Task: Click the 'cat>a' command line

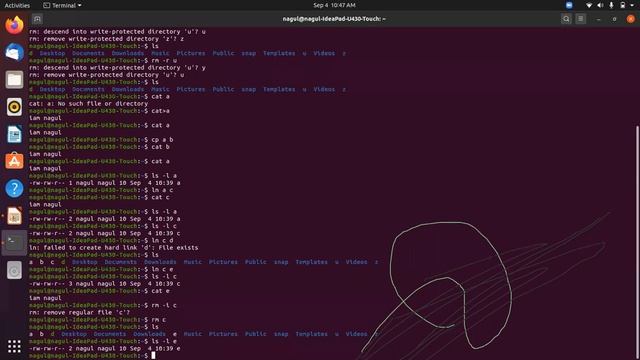Action: tap(99, 111)
